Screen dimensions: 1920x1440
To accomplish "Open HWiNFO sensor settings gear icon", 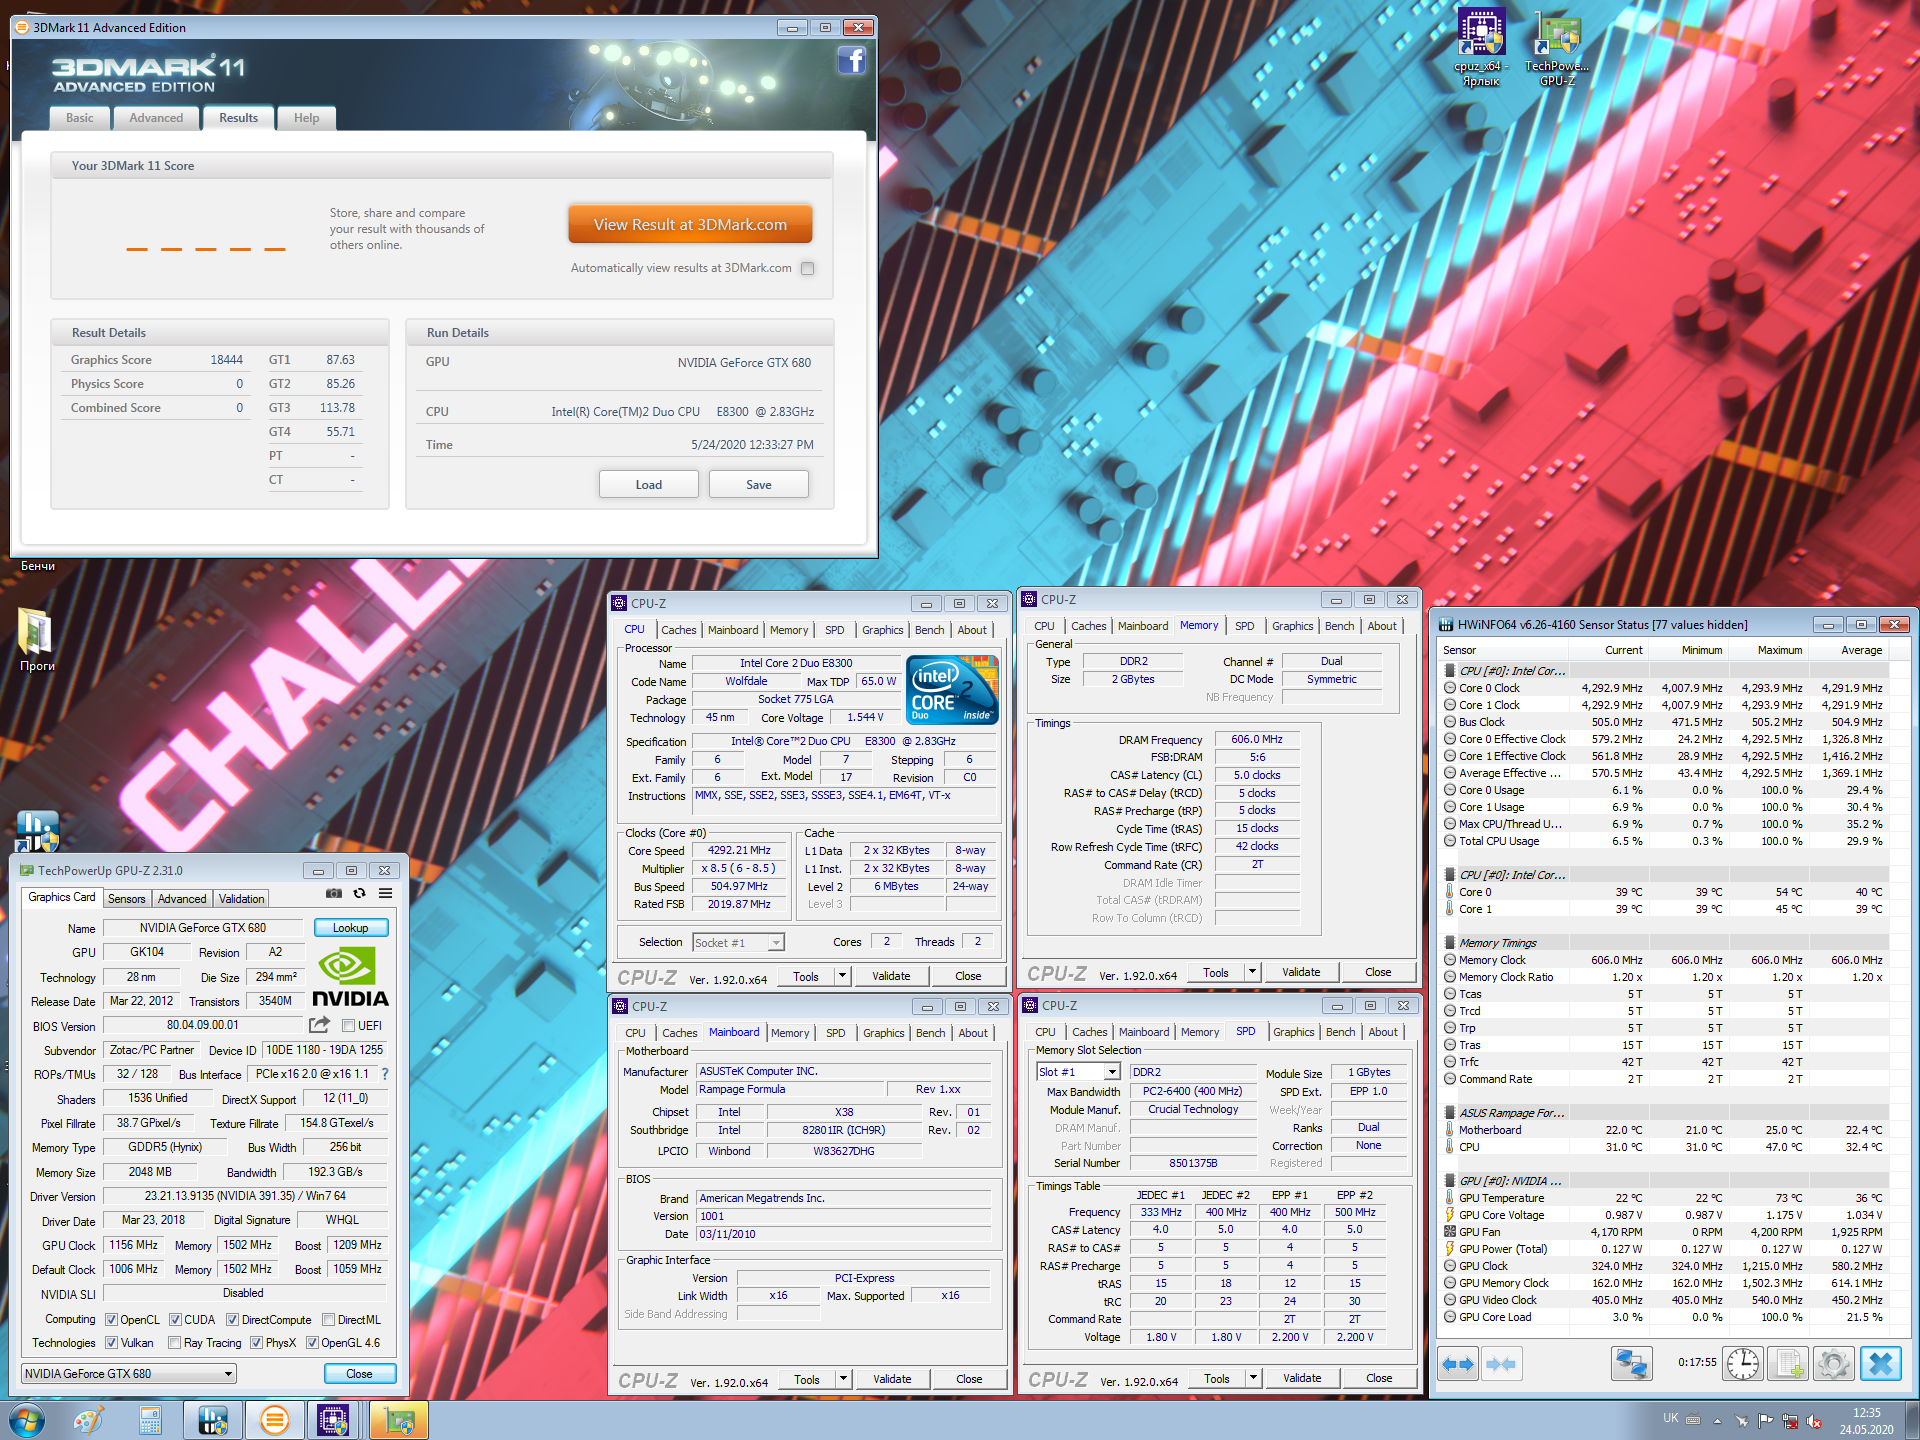I will [1834, 1364].
